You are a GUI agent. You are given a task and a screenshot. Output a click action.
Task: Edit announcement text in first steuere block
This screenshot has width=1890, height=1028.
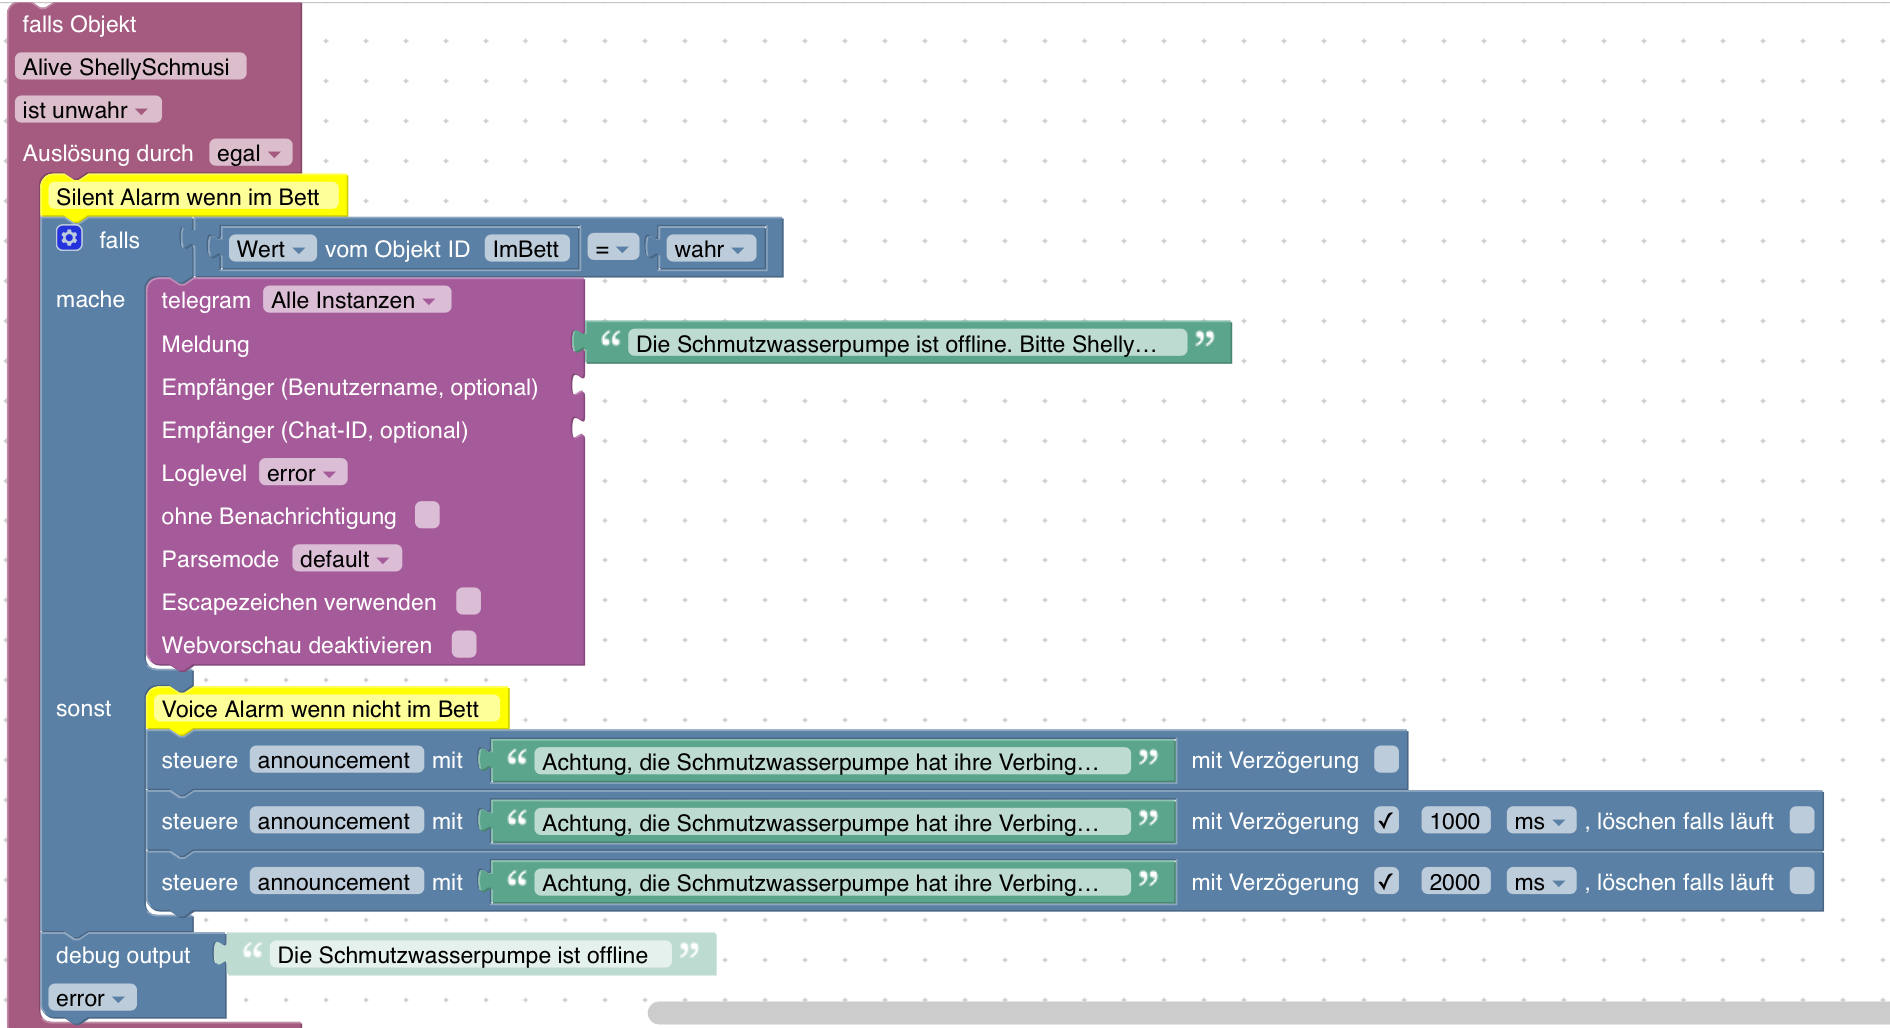click(x=832, y=762)
